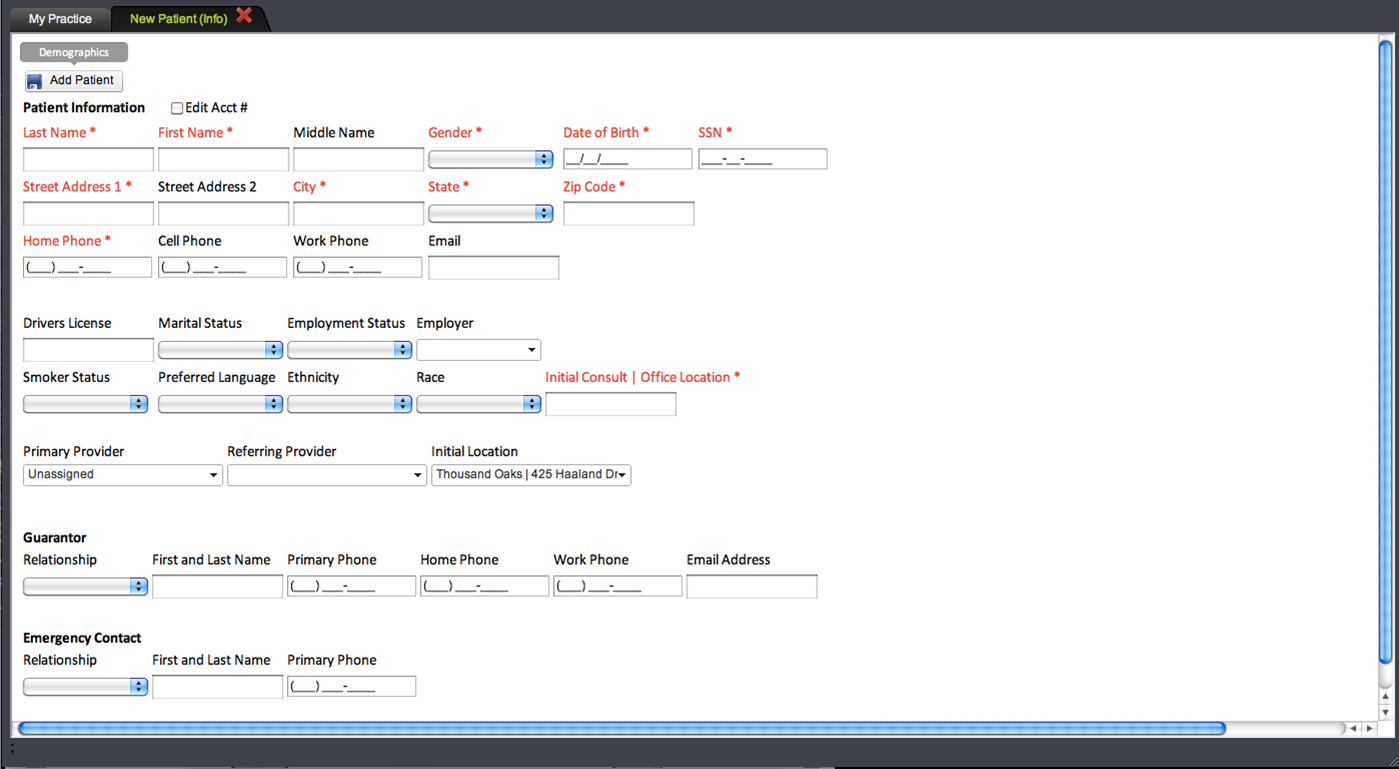Focus the Date of Birth field

pyautogui.click(x=627, y=159)
